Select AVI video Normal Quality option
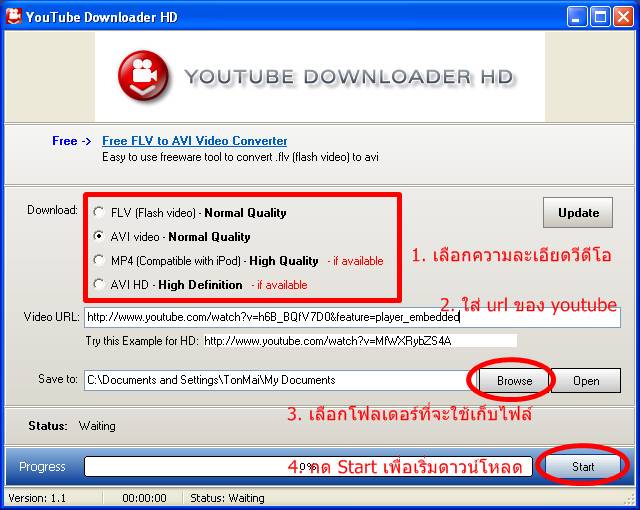 (x=98, y=236)
